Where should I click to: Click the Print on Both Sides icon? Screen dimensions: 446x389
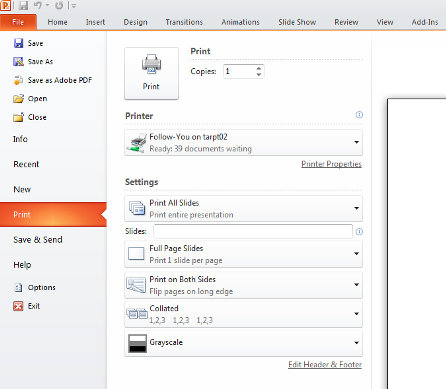tap(136, 285)
